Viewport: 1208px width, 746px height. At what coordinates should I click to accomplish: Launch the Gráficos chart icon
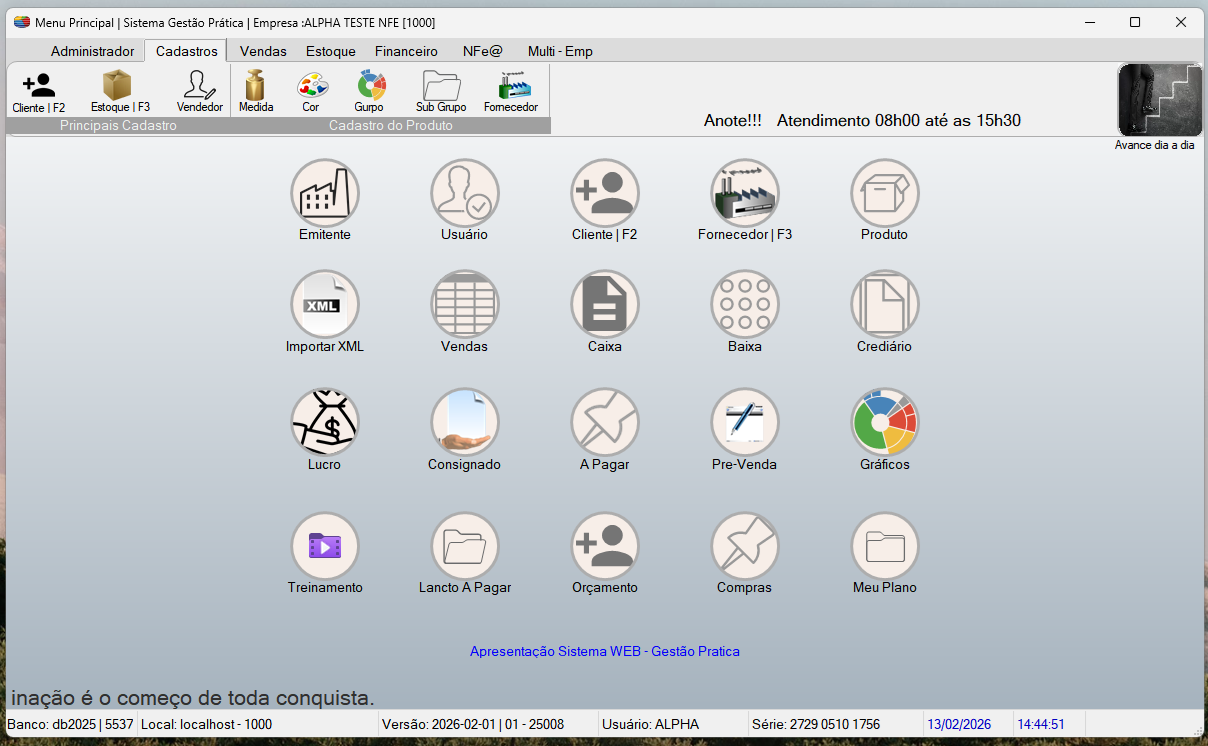[884, 423]
